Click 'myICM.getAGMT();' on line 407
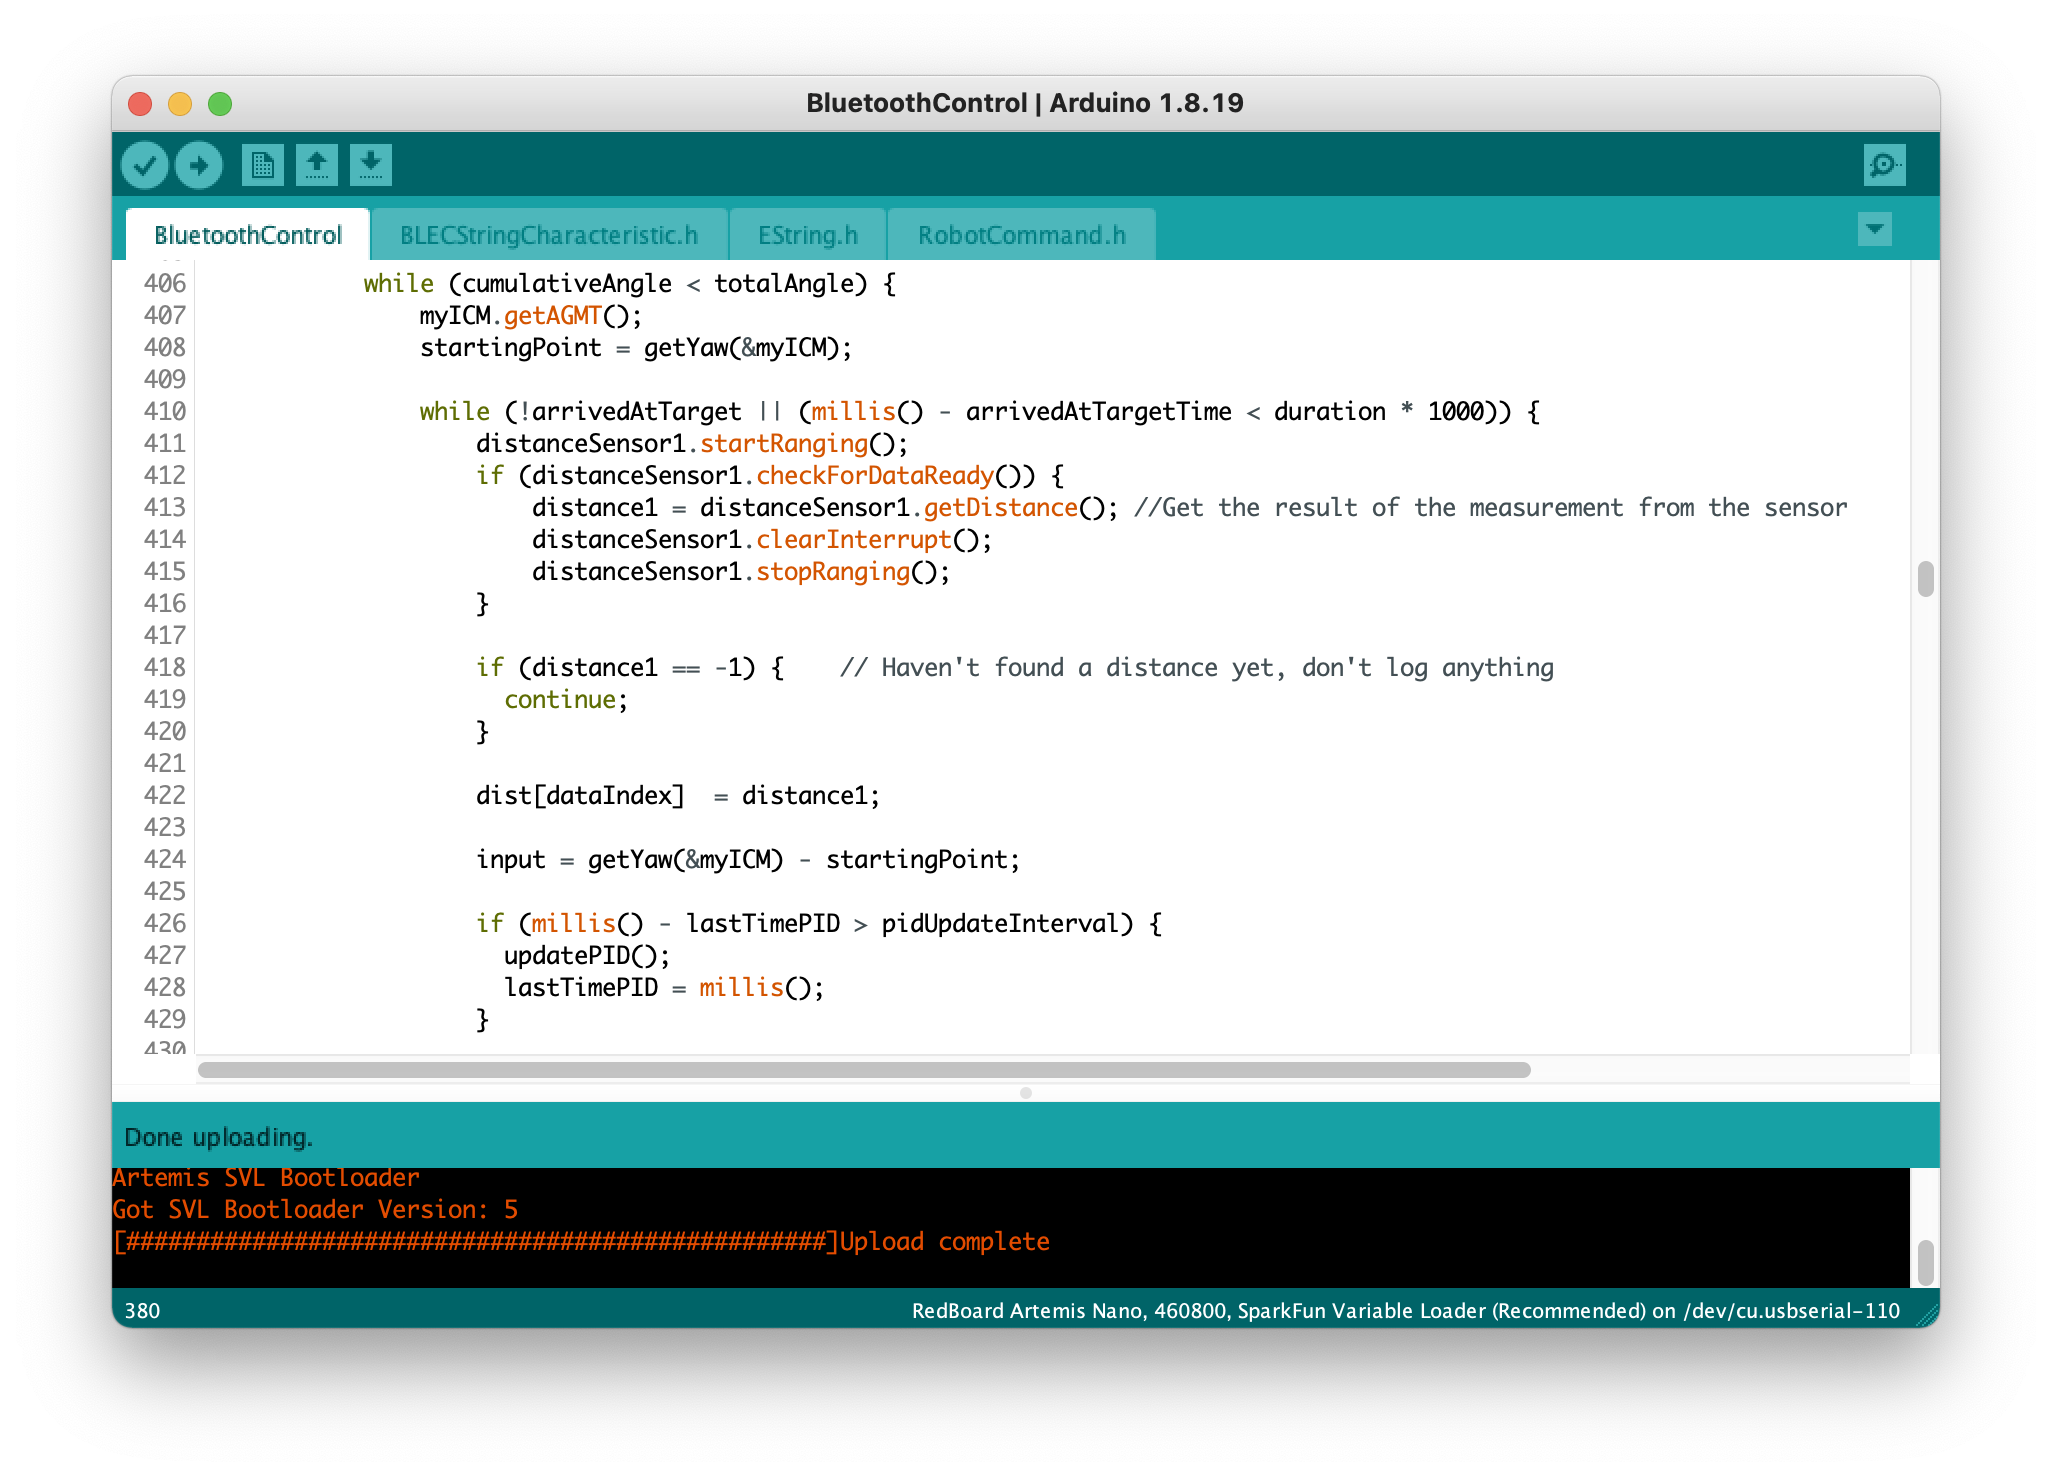The image size is (2052, 1476). click(x=531, y=316)
